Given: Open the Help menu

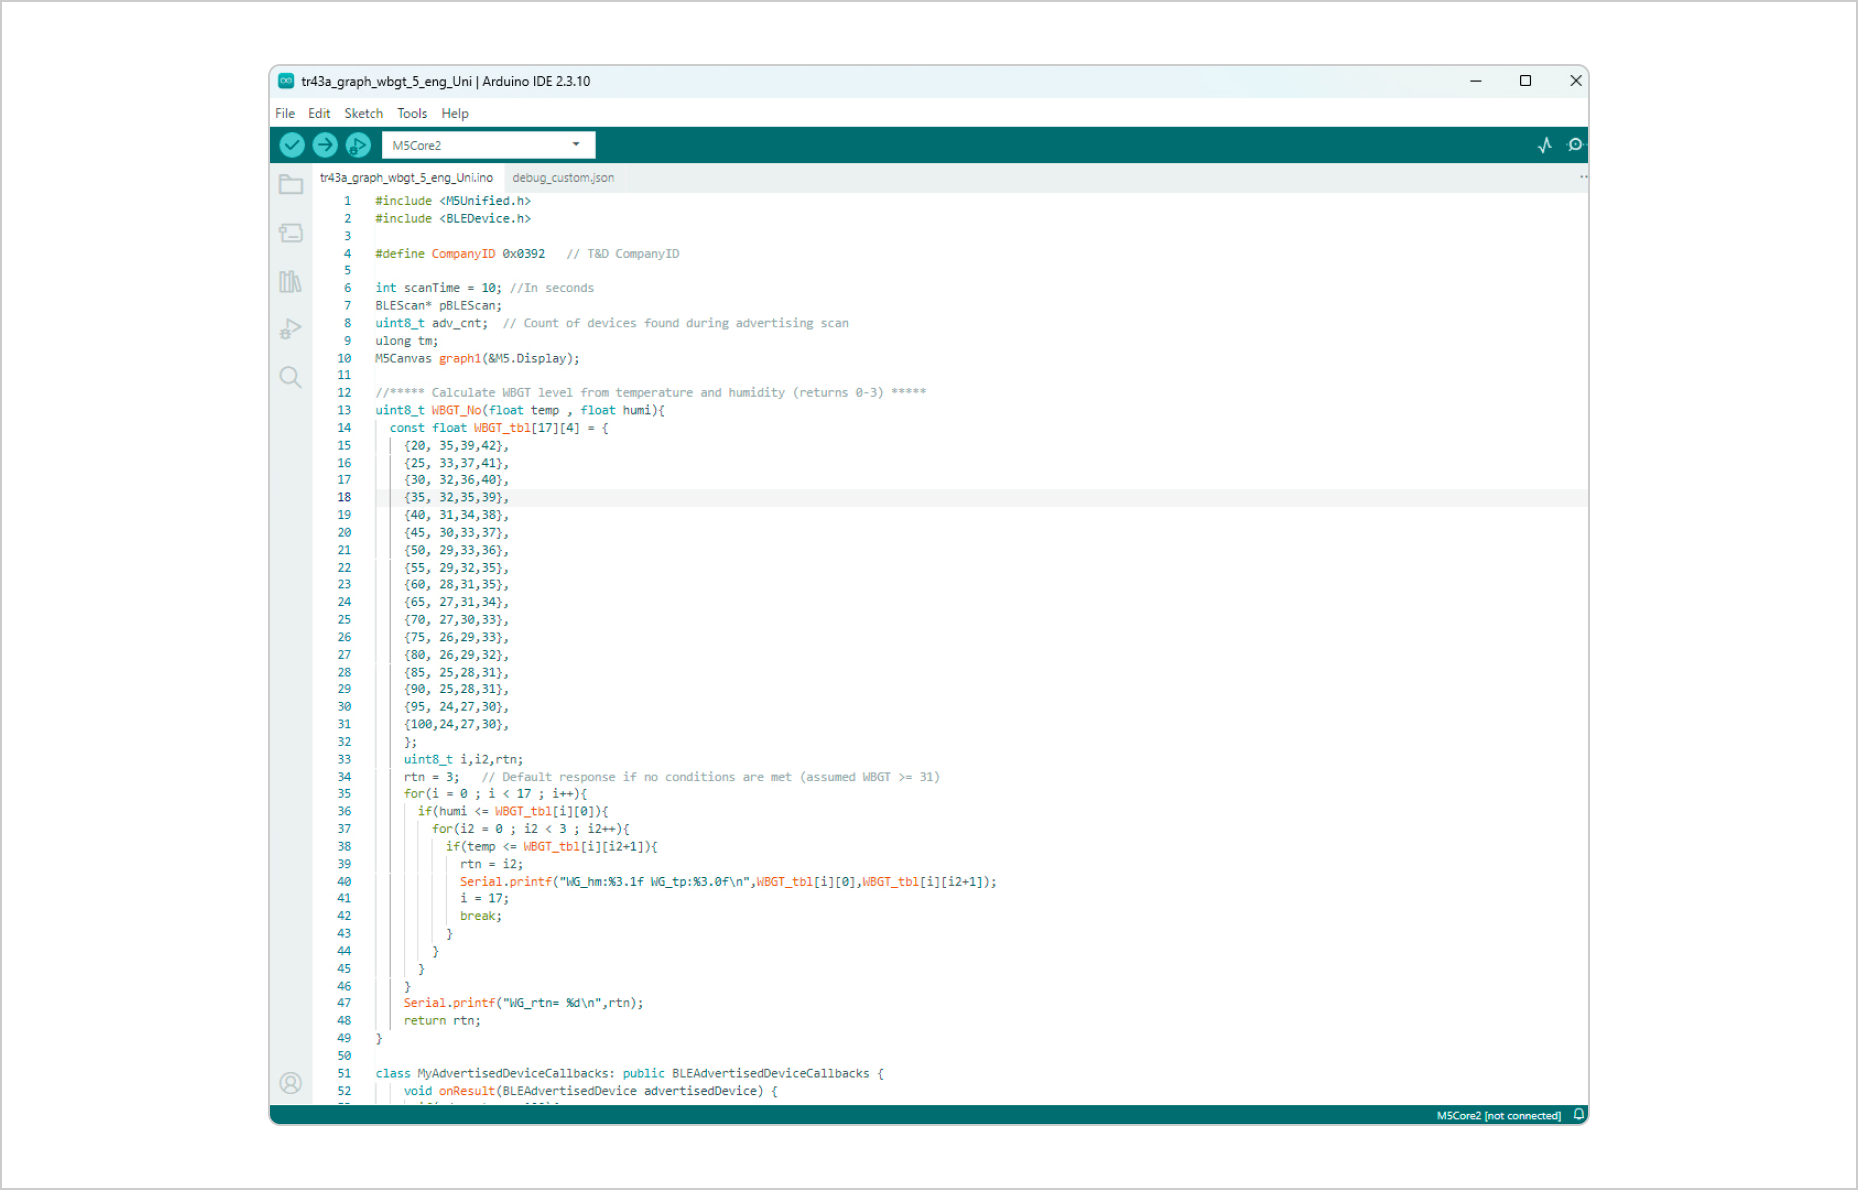Looking at the screenshot, I should 455,113.
